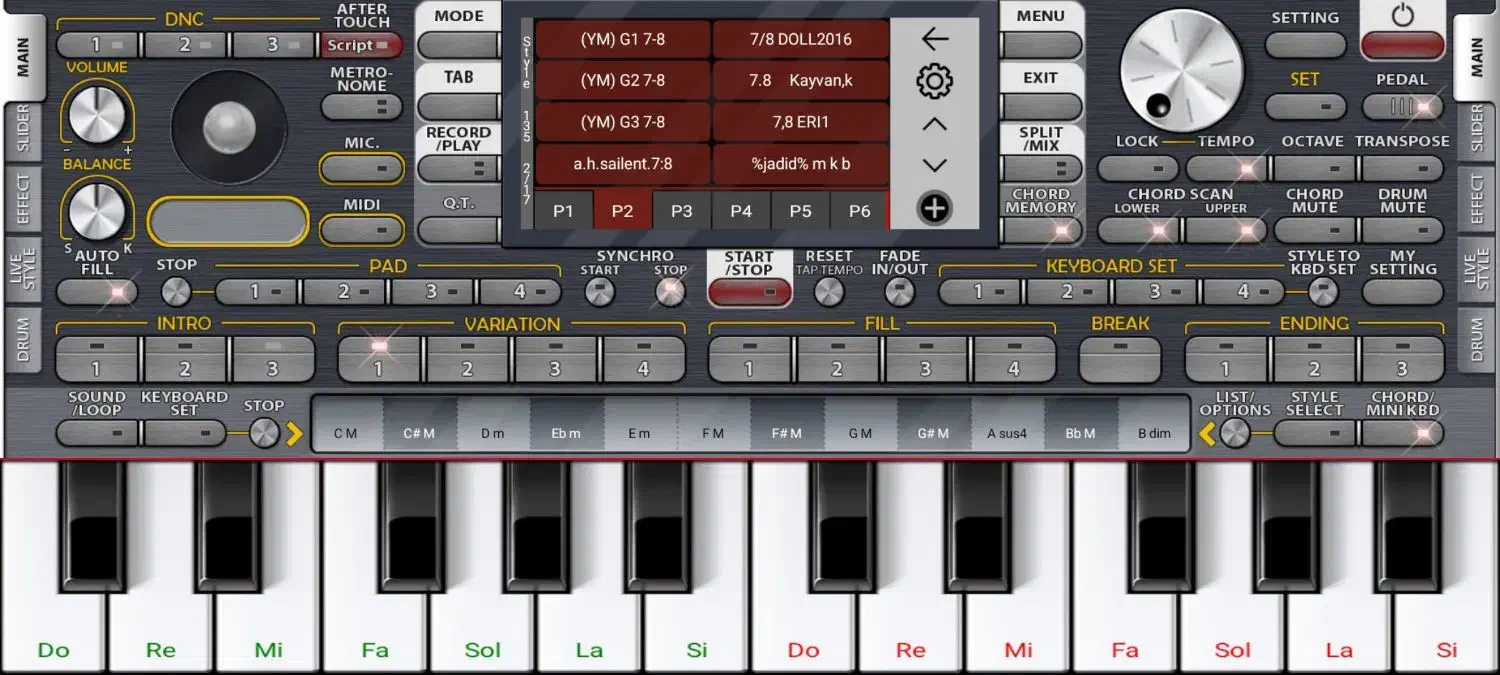Open the left Effect side tab
Image resolution: width=1500 pixels, height=675 pixels.
point(23,198)
